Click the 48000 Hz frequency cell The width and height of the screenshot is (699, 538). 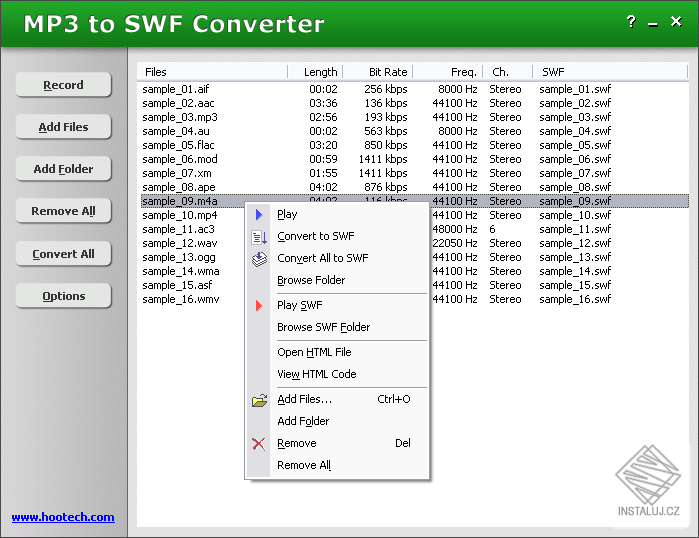coord(455,229)
